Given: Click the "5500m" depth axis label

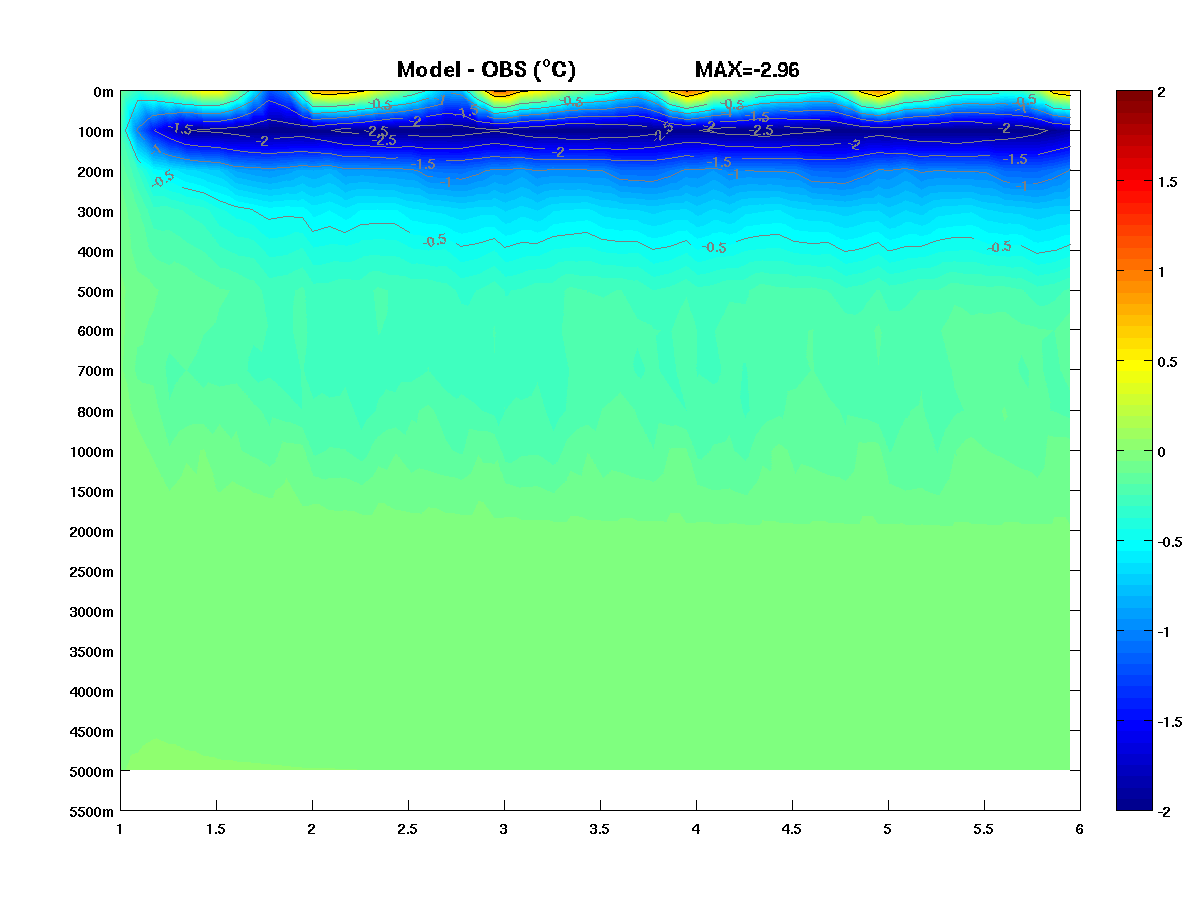Looking at the screenshot, I should pos(91,812).
